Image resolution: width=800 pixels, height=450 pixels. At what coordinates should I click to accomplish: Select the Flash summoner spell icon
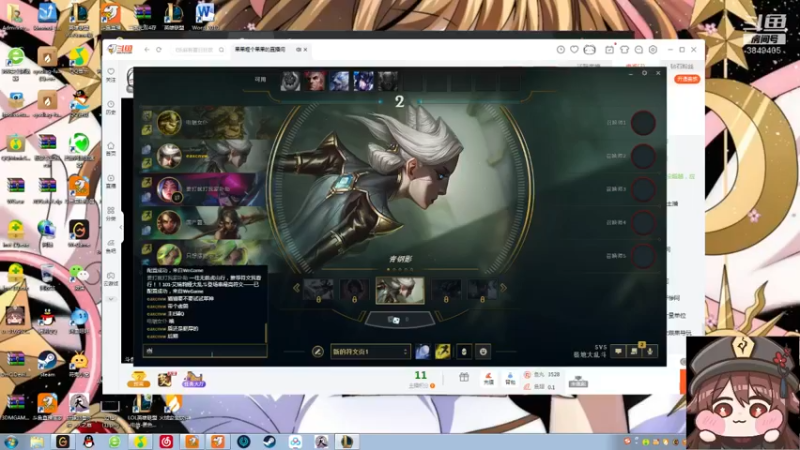click(x=442, y=352)
